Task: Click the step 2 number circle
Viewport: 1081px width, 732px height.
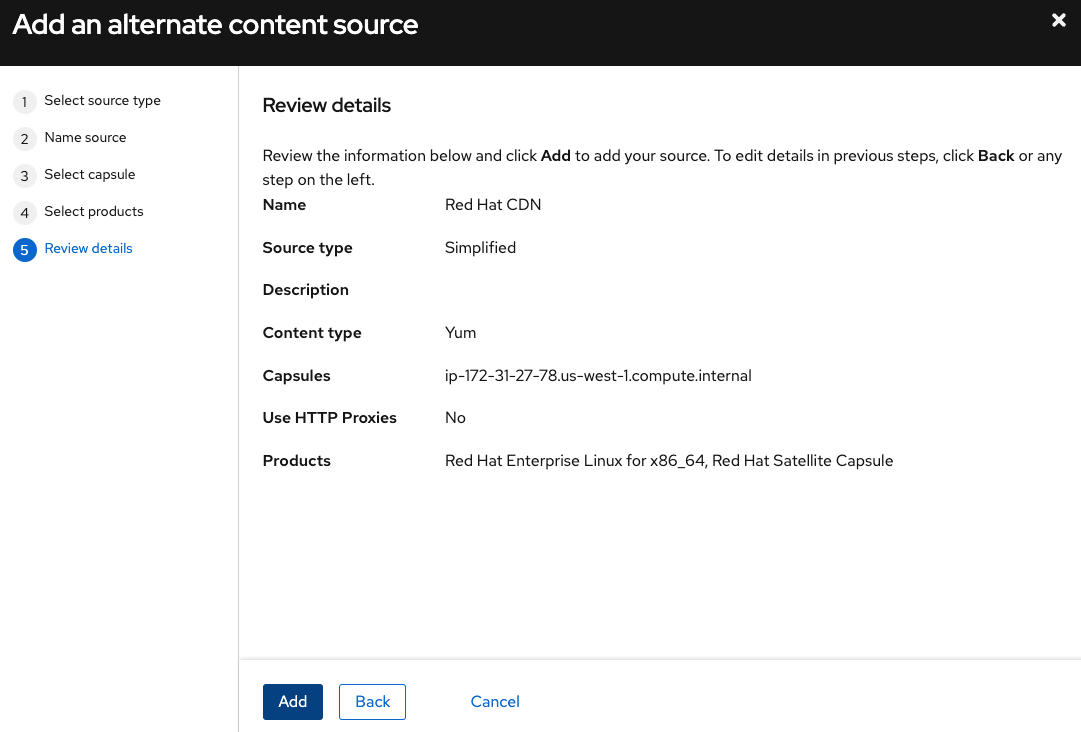Action: (24, 139)
